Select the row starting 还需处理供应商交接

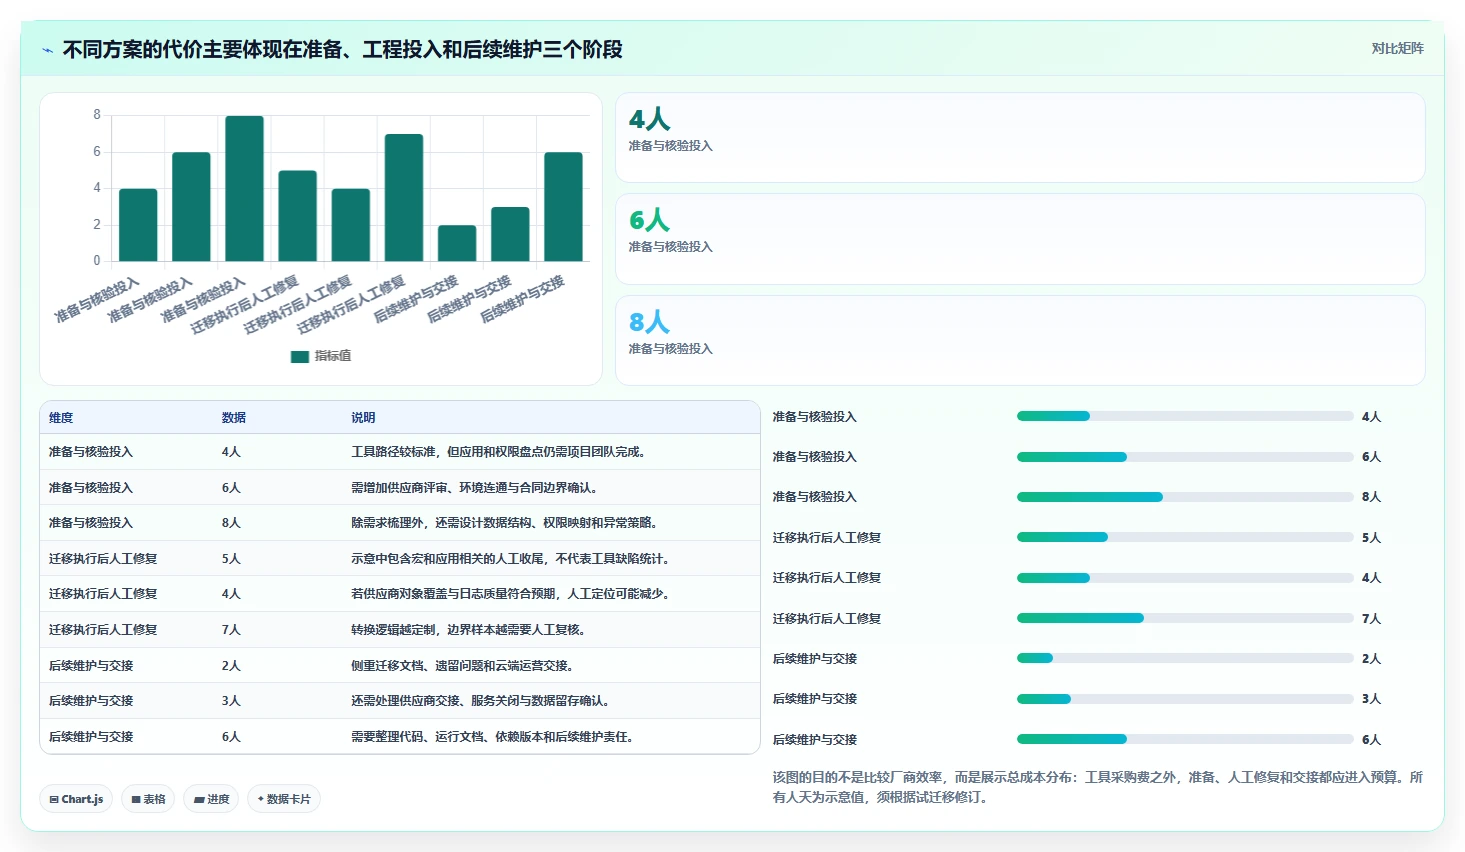click(400, 701)
